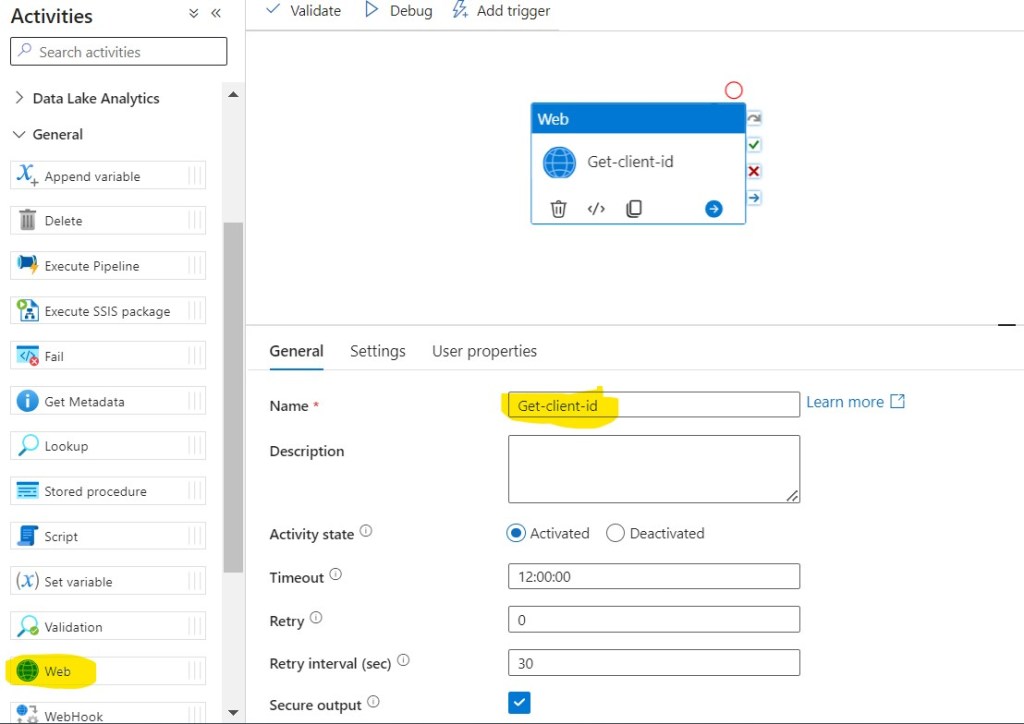This screenshot has height=724, width=1024.
Task: Pick the Lookup activity icon
Action: (x=28, y=446)
